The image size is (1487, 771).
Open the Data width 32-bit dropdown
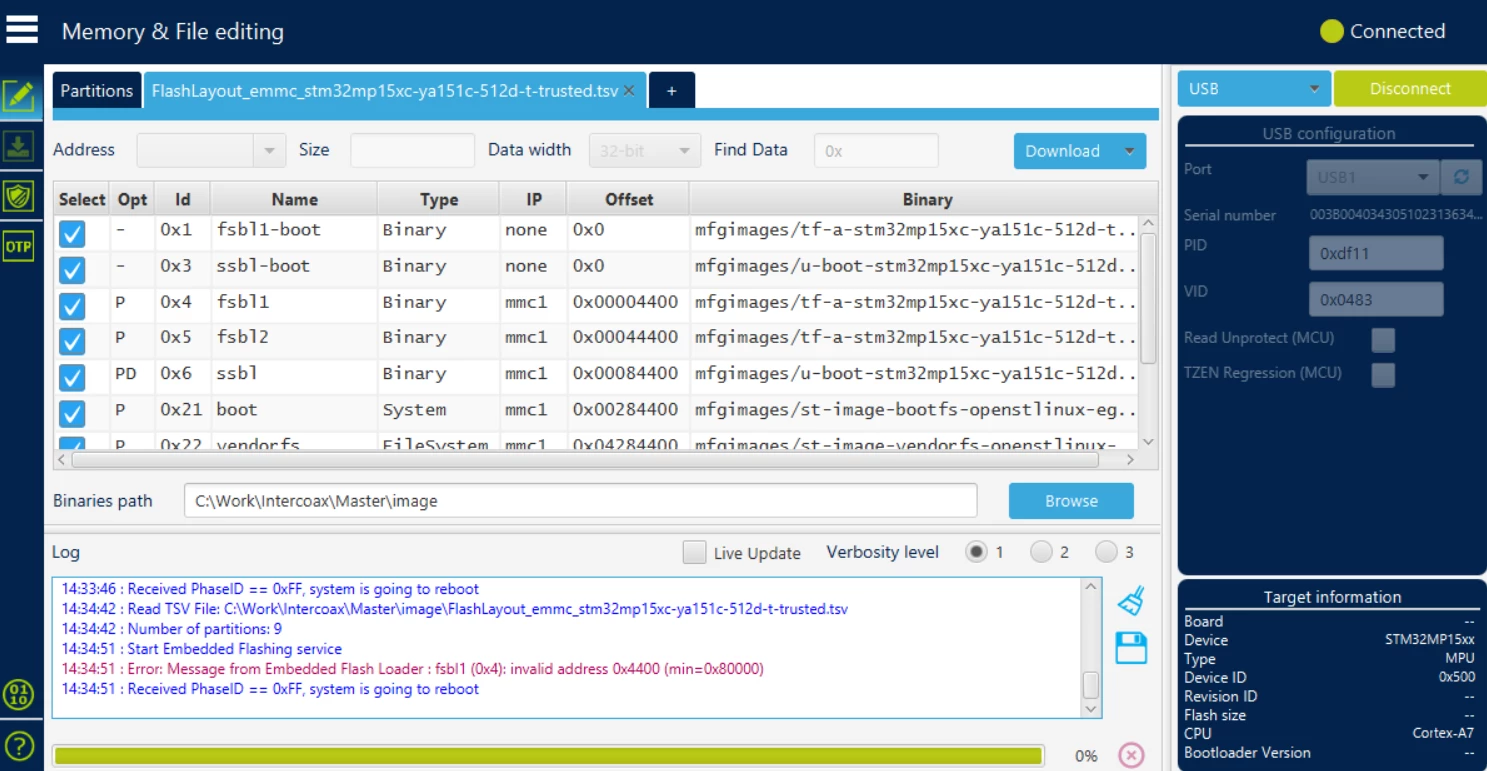[x=645, y=151]
